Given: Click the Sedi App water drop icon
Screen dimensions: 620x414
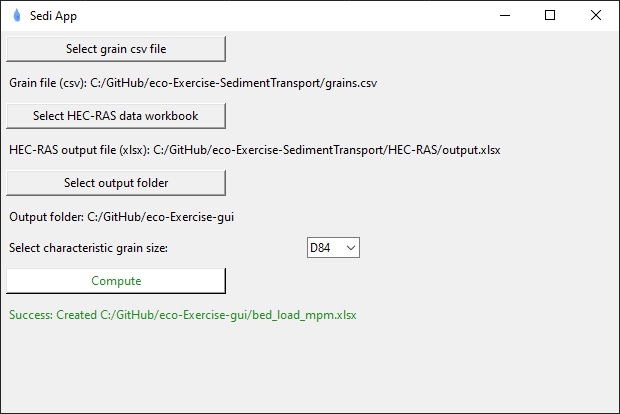Looking at the screenshot, I should (x=16, y=16).
